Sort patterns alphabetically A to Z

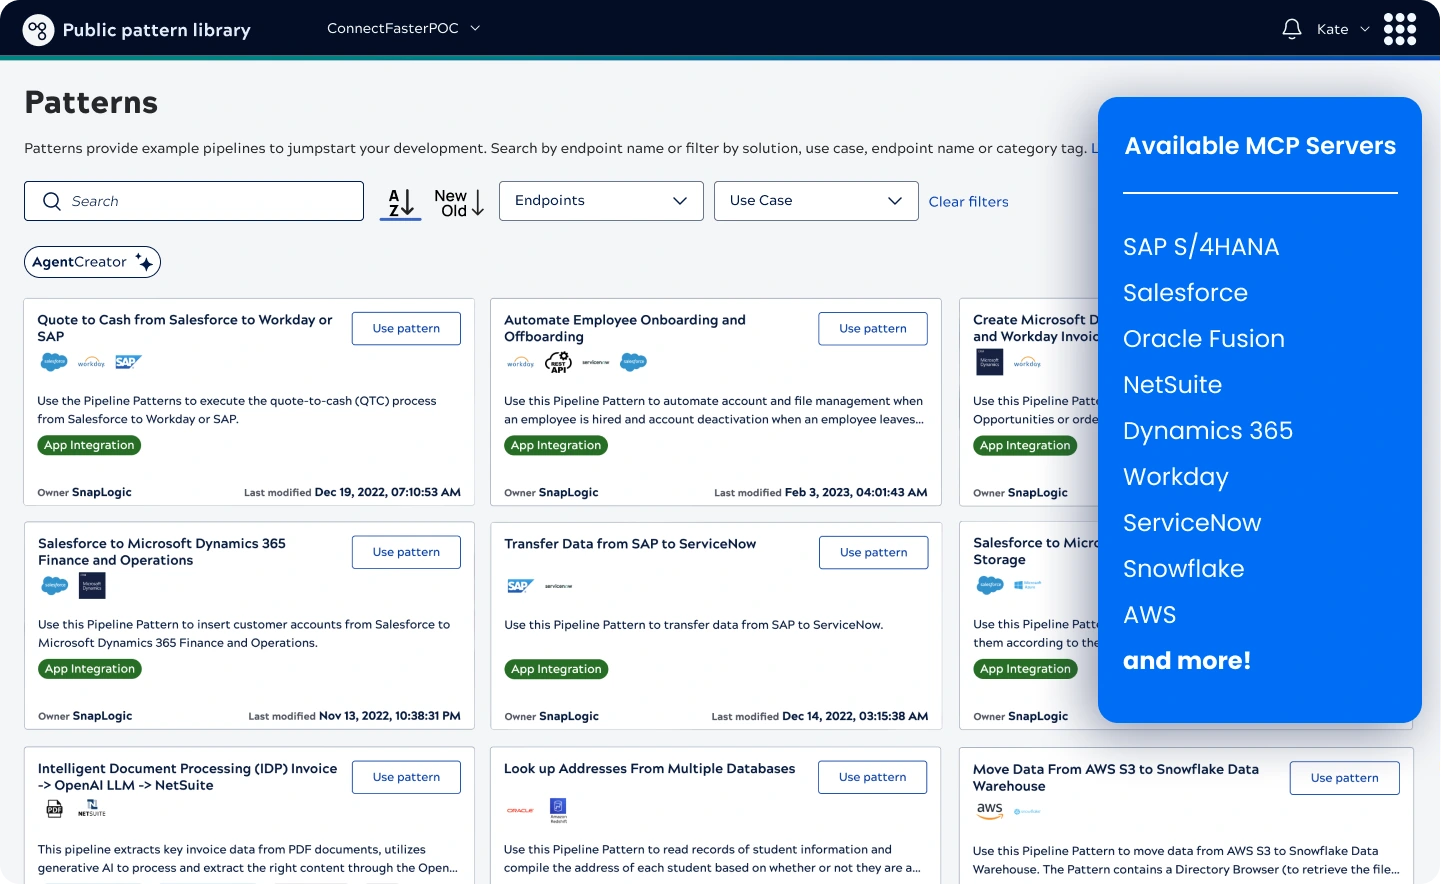click(401, 202)
